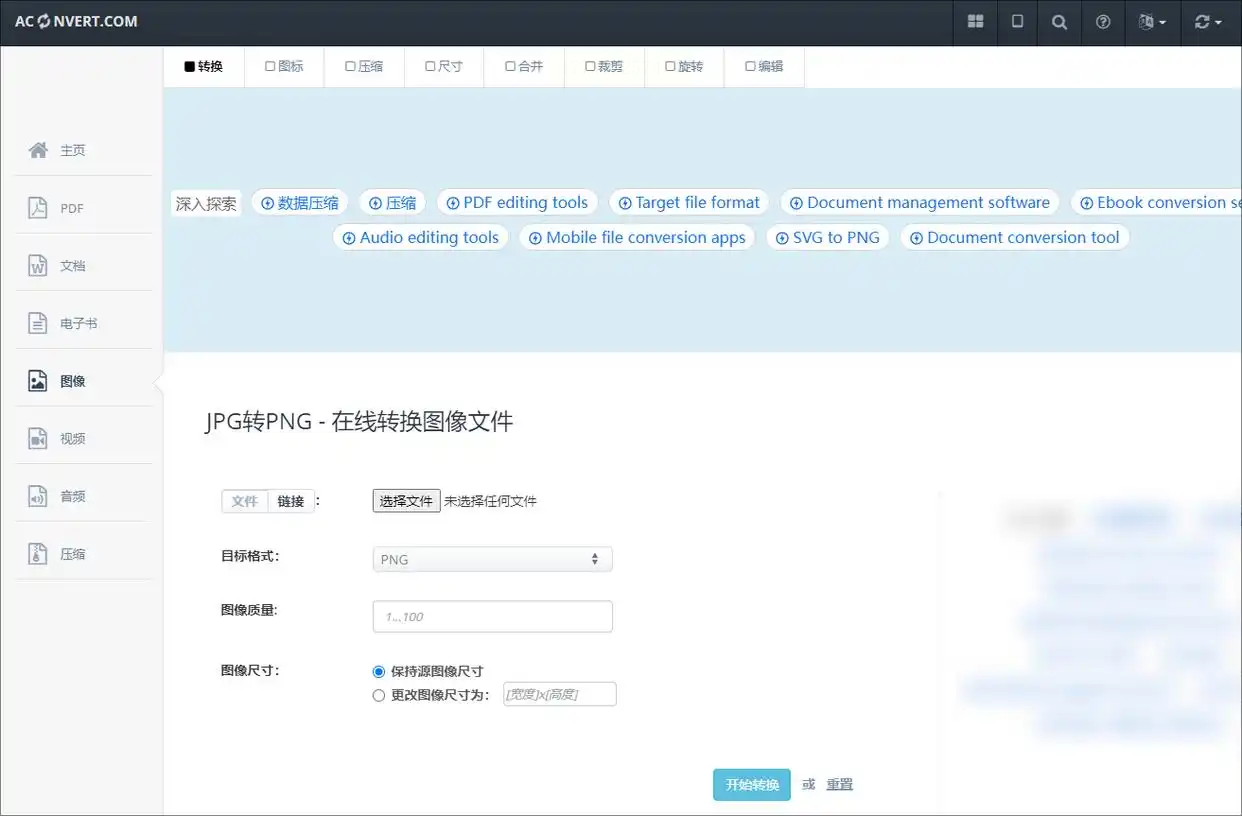Switch input source to 链接

click(291, 501)
